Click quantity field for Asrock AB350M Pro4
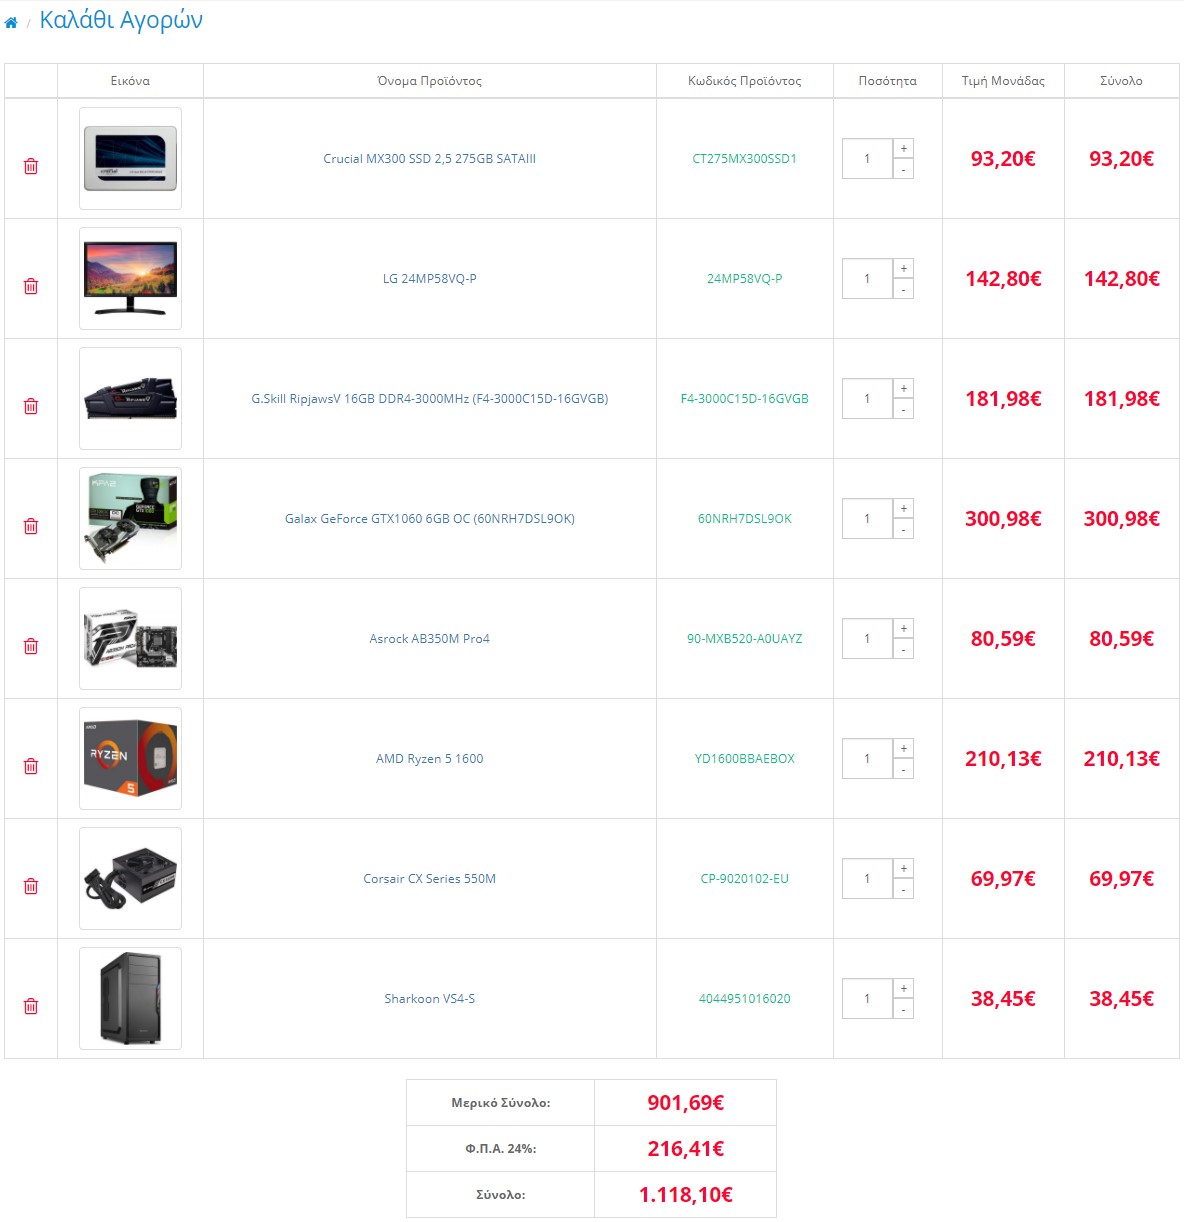Screen dimensions: 1184x1222 [867, 639]
